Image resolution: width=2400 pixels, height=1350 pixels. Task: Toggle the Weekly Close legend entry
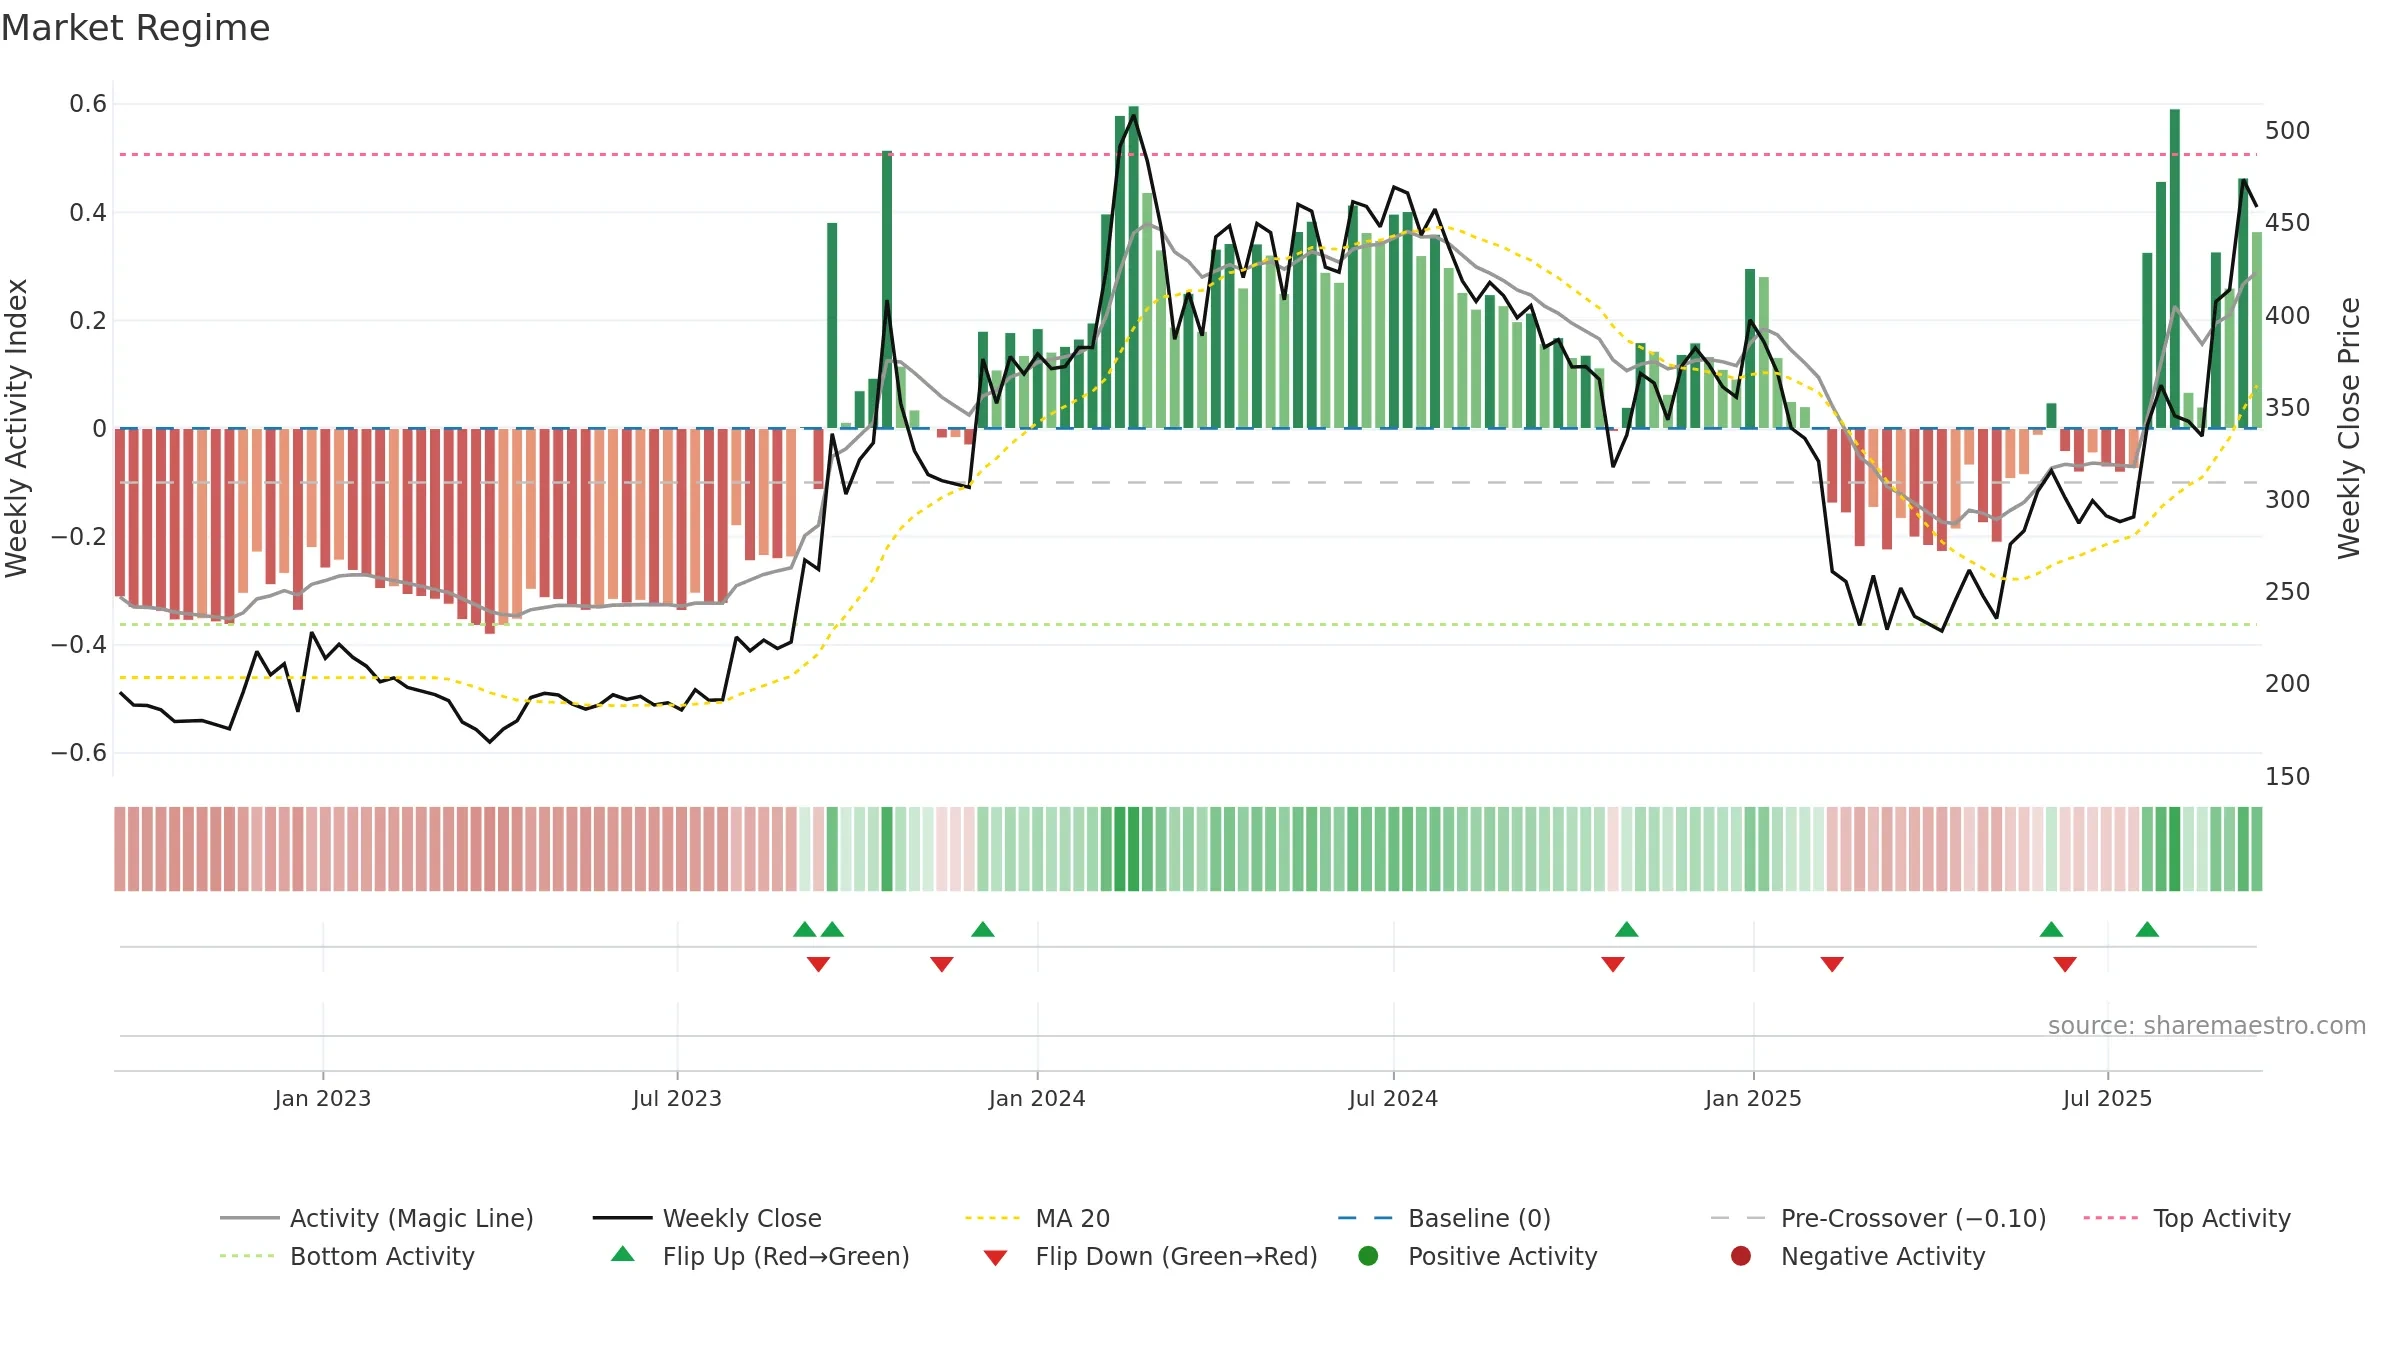click(x=707, y=1218)
